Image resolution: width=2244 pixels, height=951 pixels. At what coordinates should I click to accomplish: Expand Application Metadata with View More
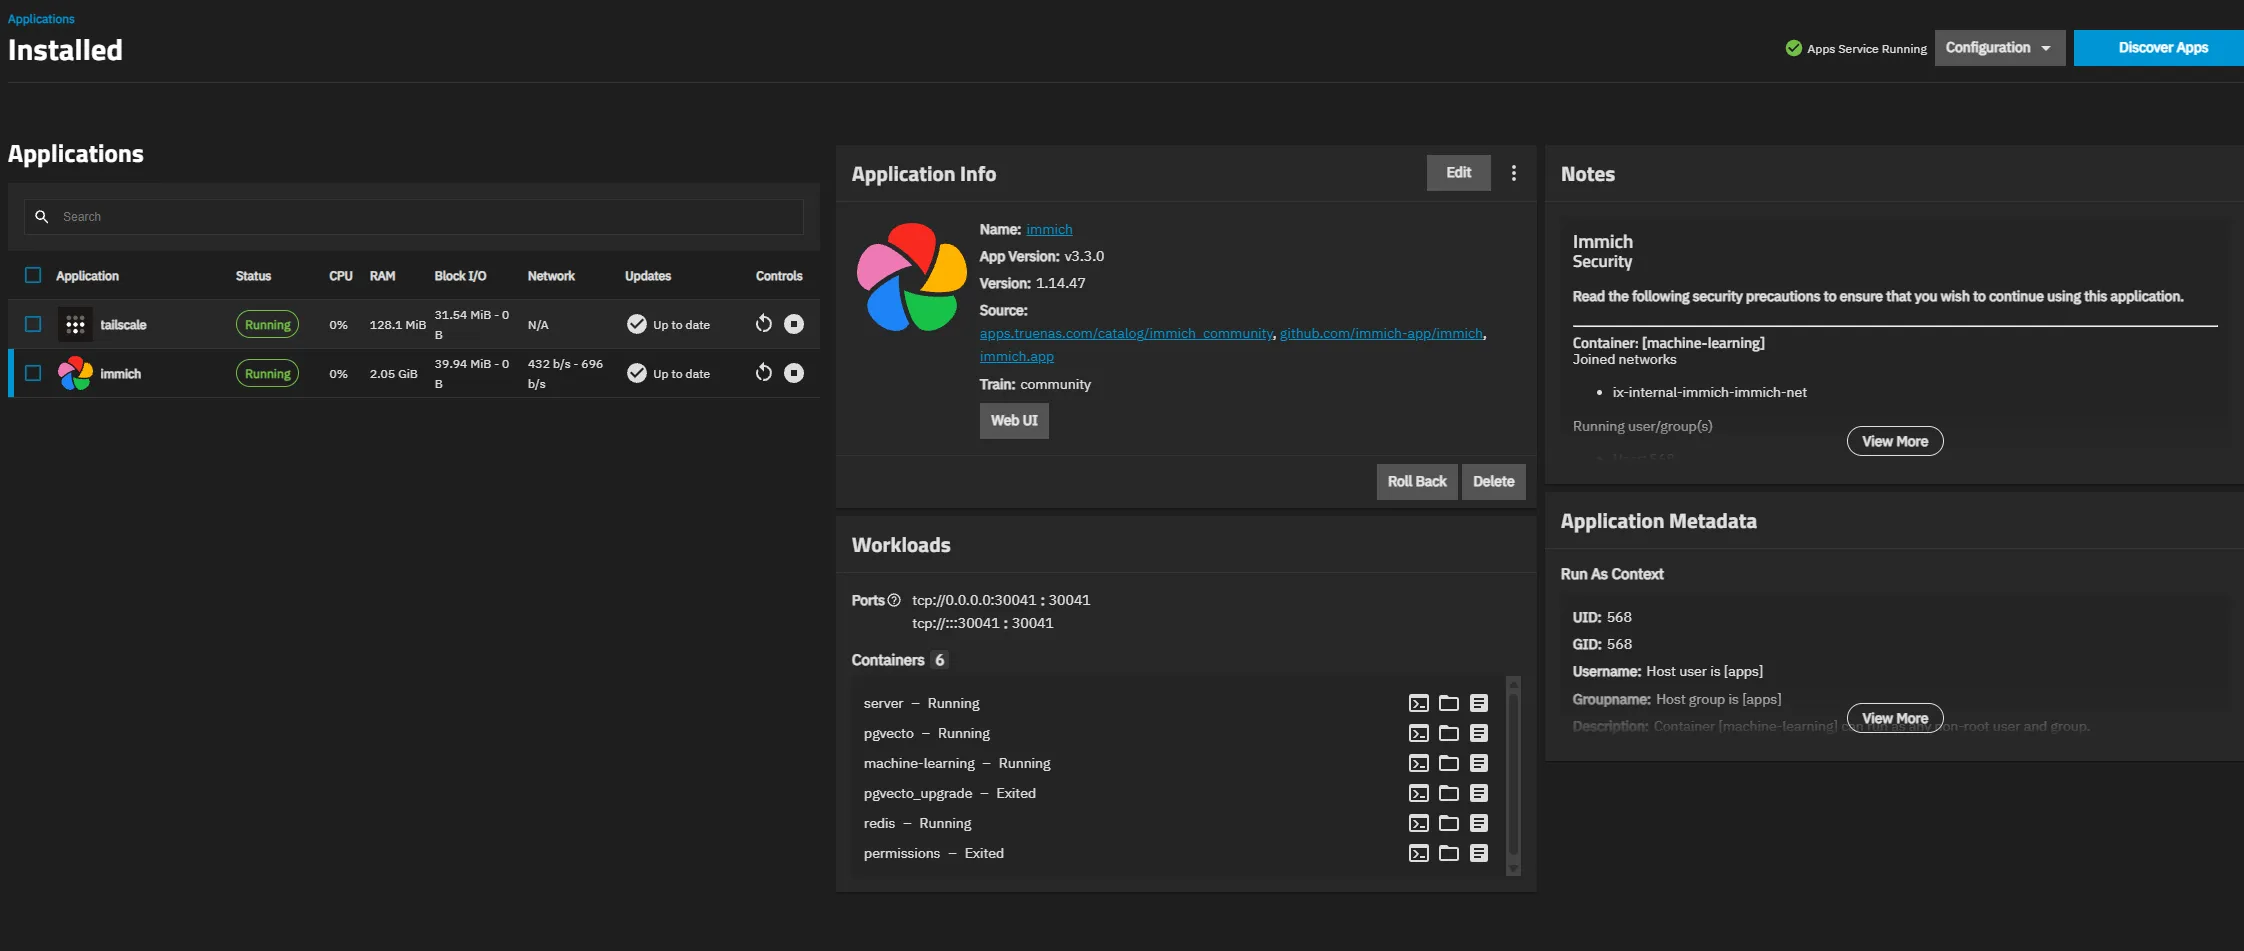click(x=1895, y=718)
